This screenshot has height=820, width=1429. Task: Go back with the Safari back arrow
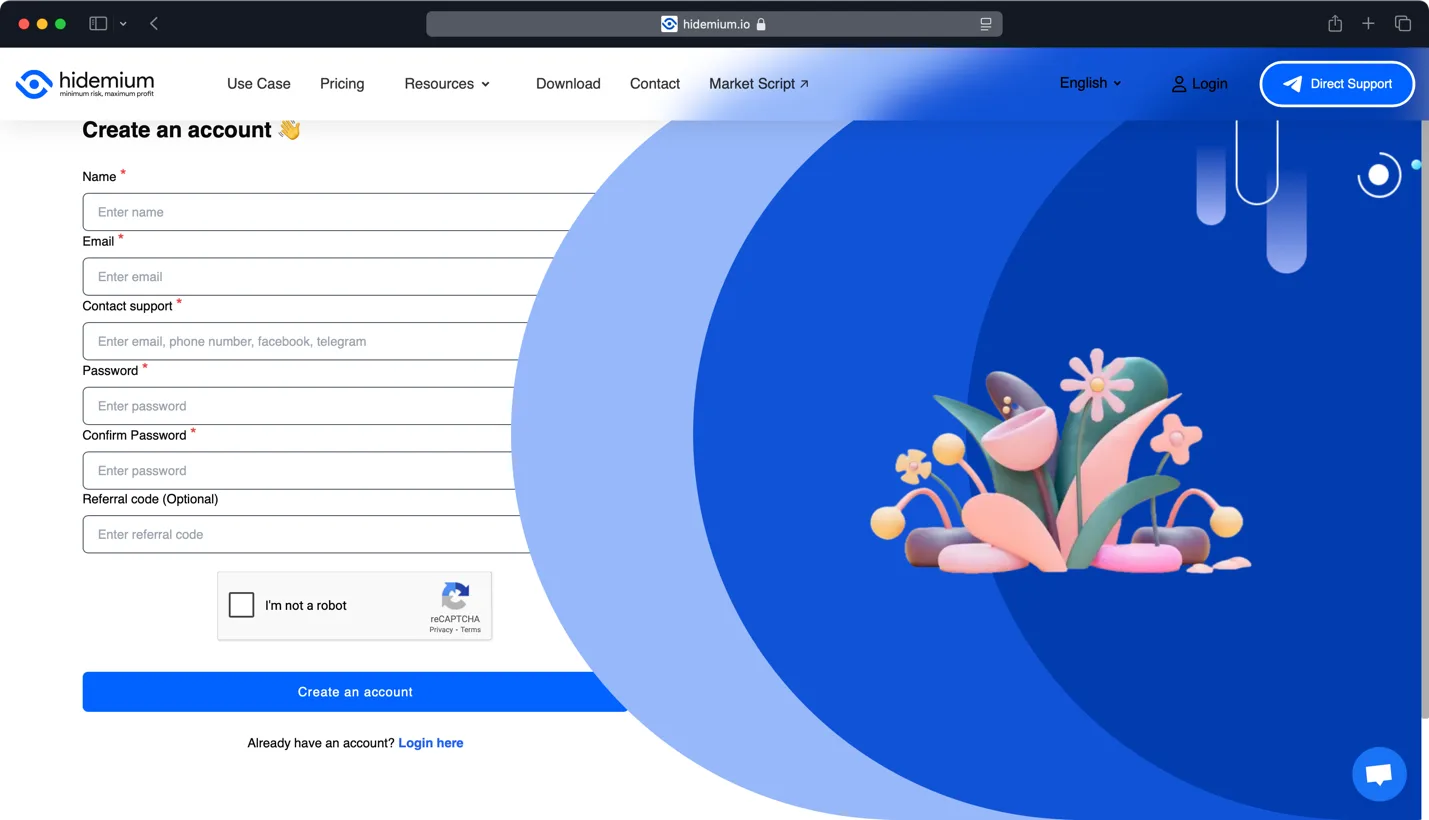point(154,24)
